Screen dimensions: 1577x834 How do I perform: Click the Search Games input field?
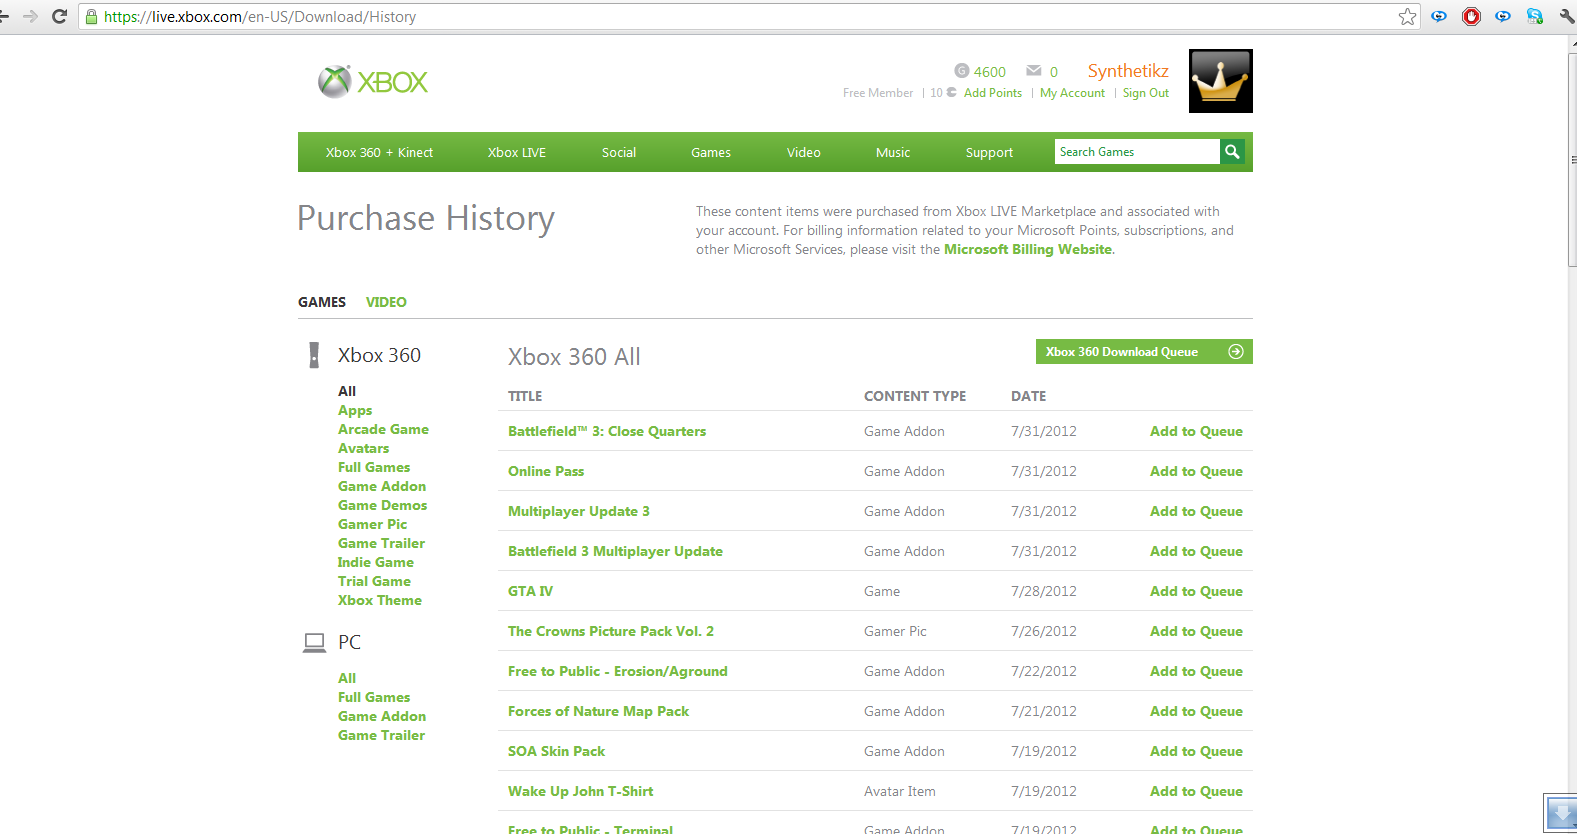point(1137,152)
